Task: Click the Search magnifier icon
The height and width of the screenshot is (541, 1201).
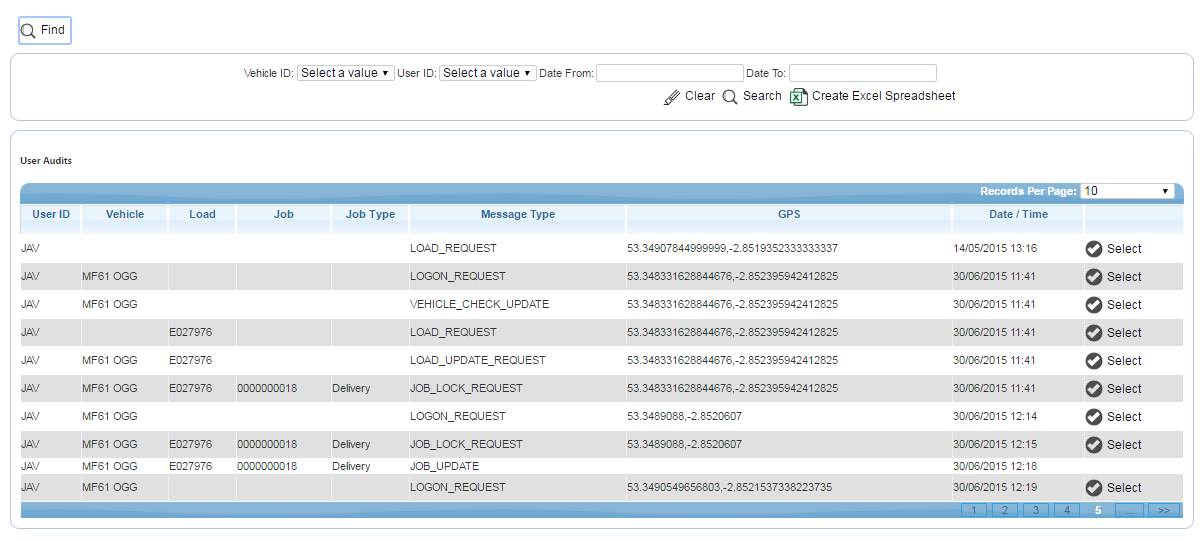Action: coord(730,97)
